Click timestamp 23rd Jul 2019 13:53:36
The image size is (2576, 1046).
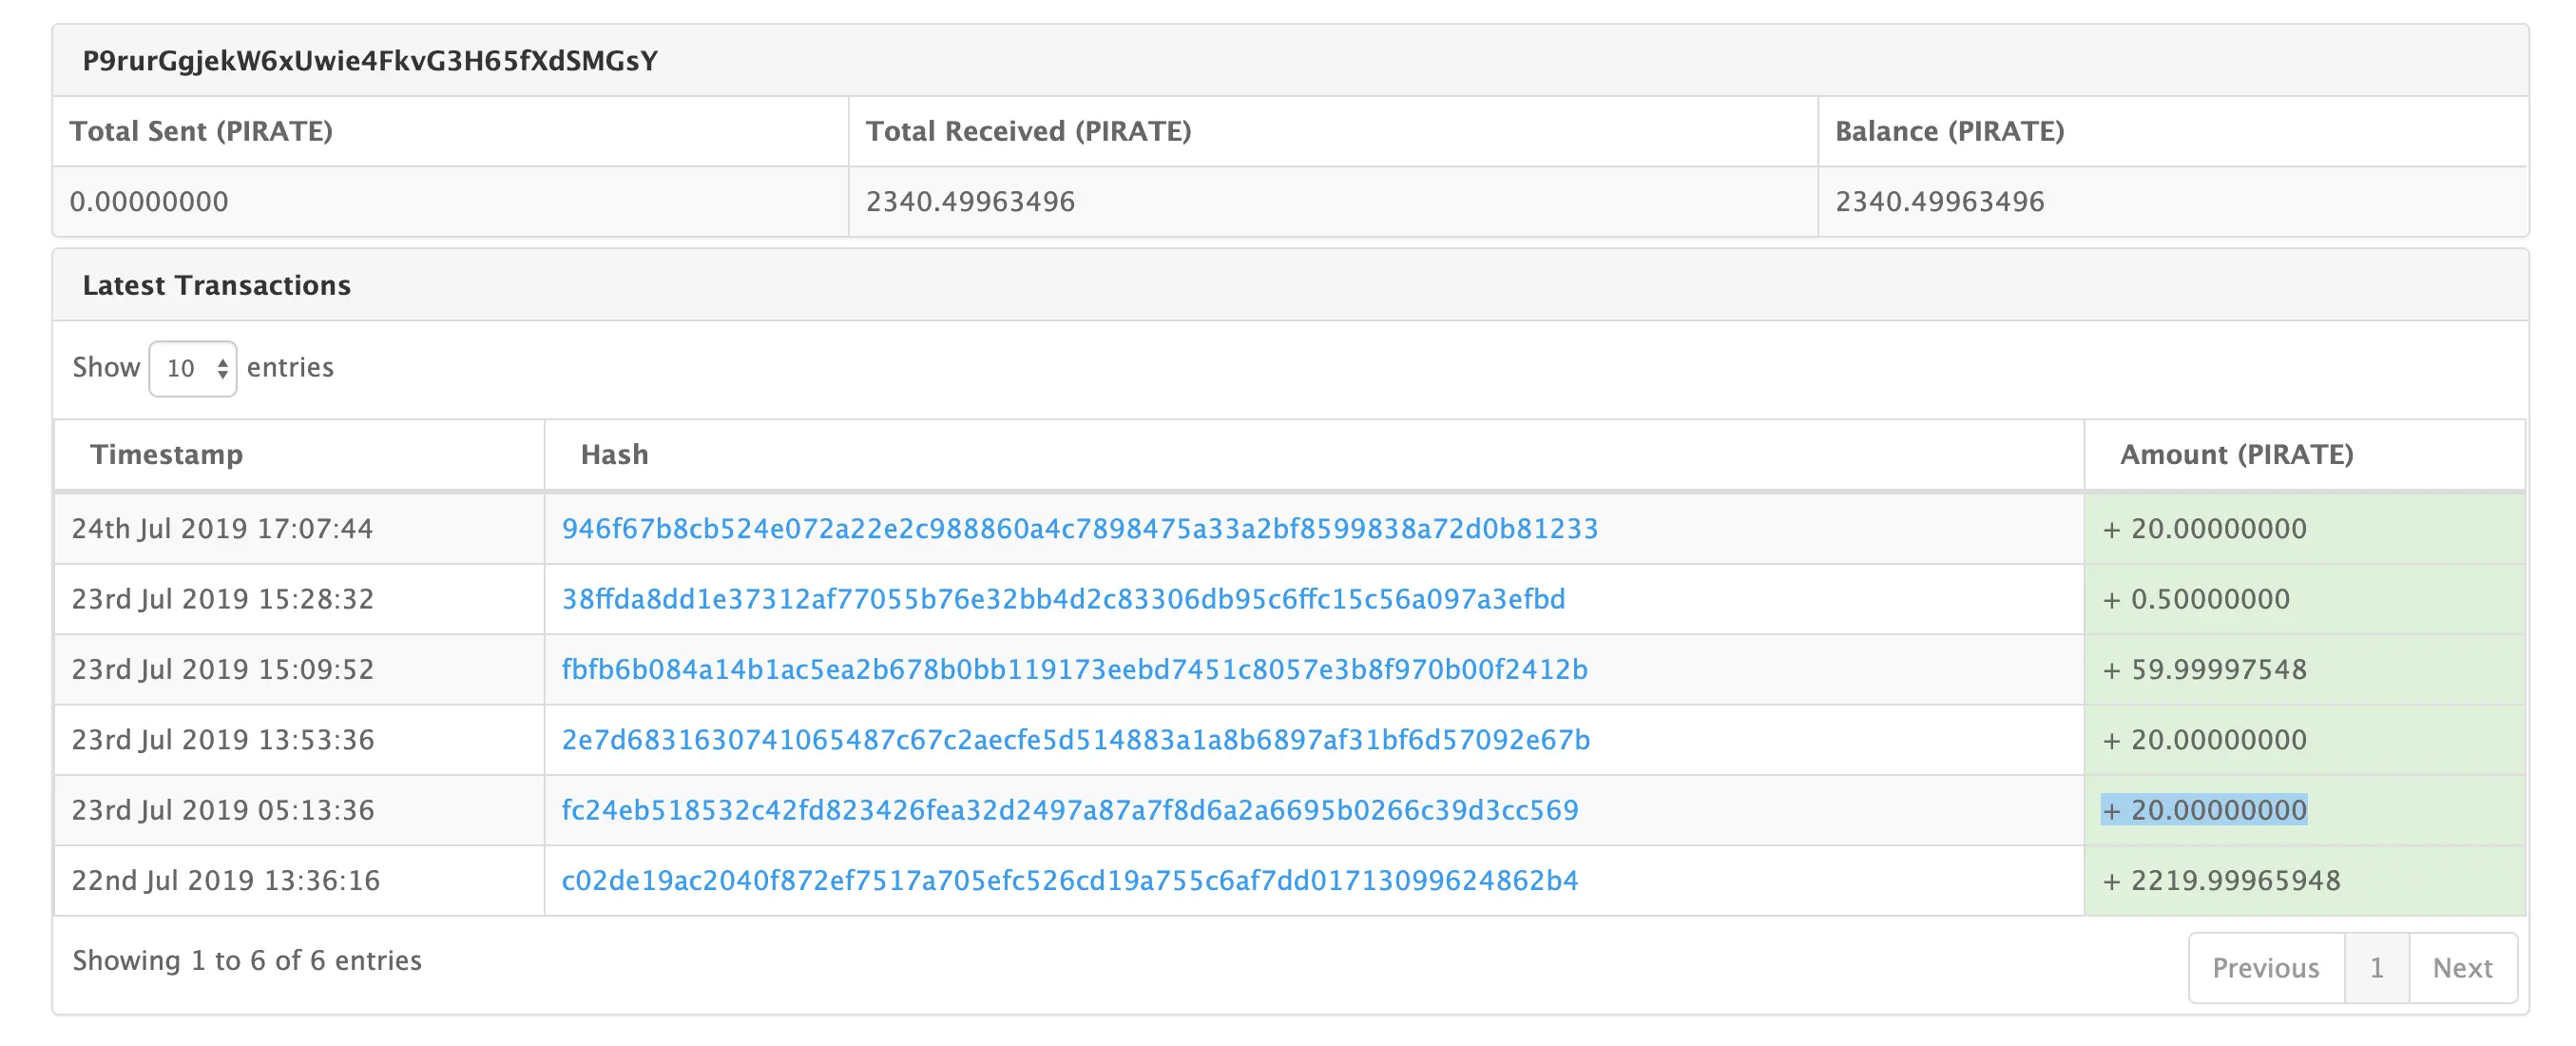[x=222, y=739]
